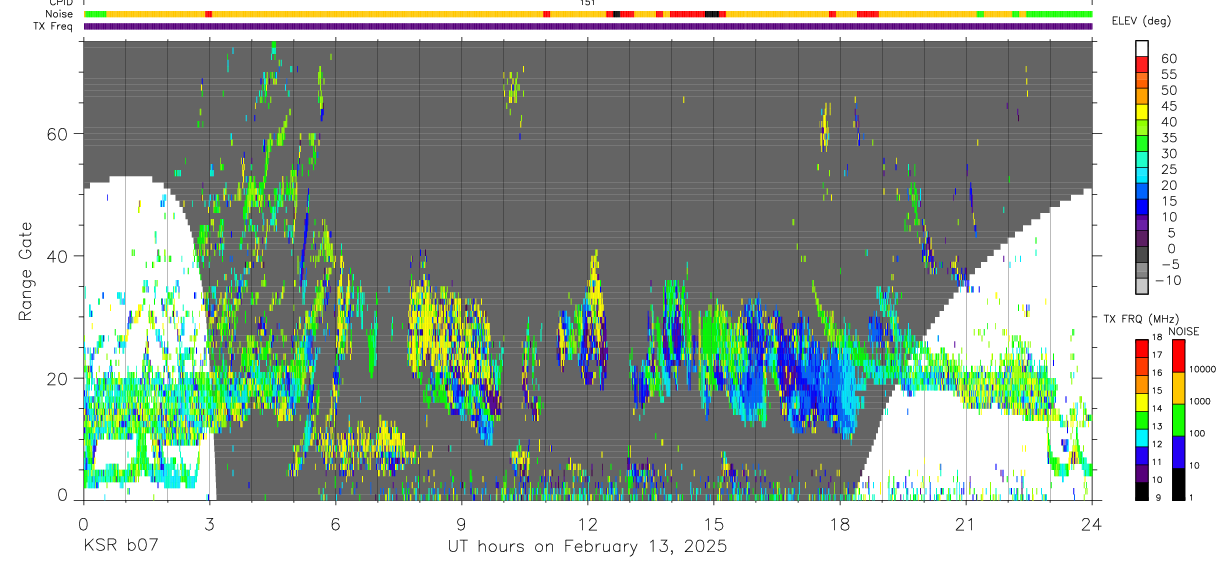
Task: Click 'UT hours on February 13, 2025' axis title
Action: 587,547
